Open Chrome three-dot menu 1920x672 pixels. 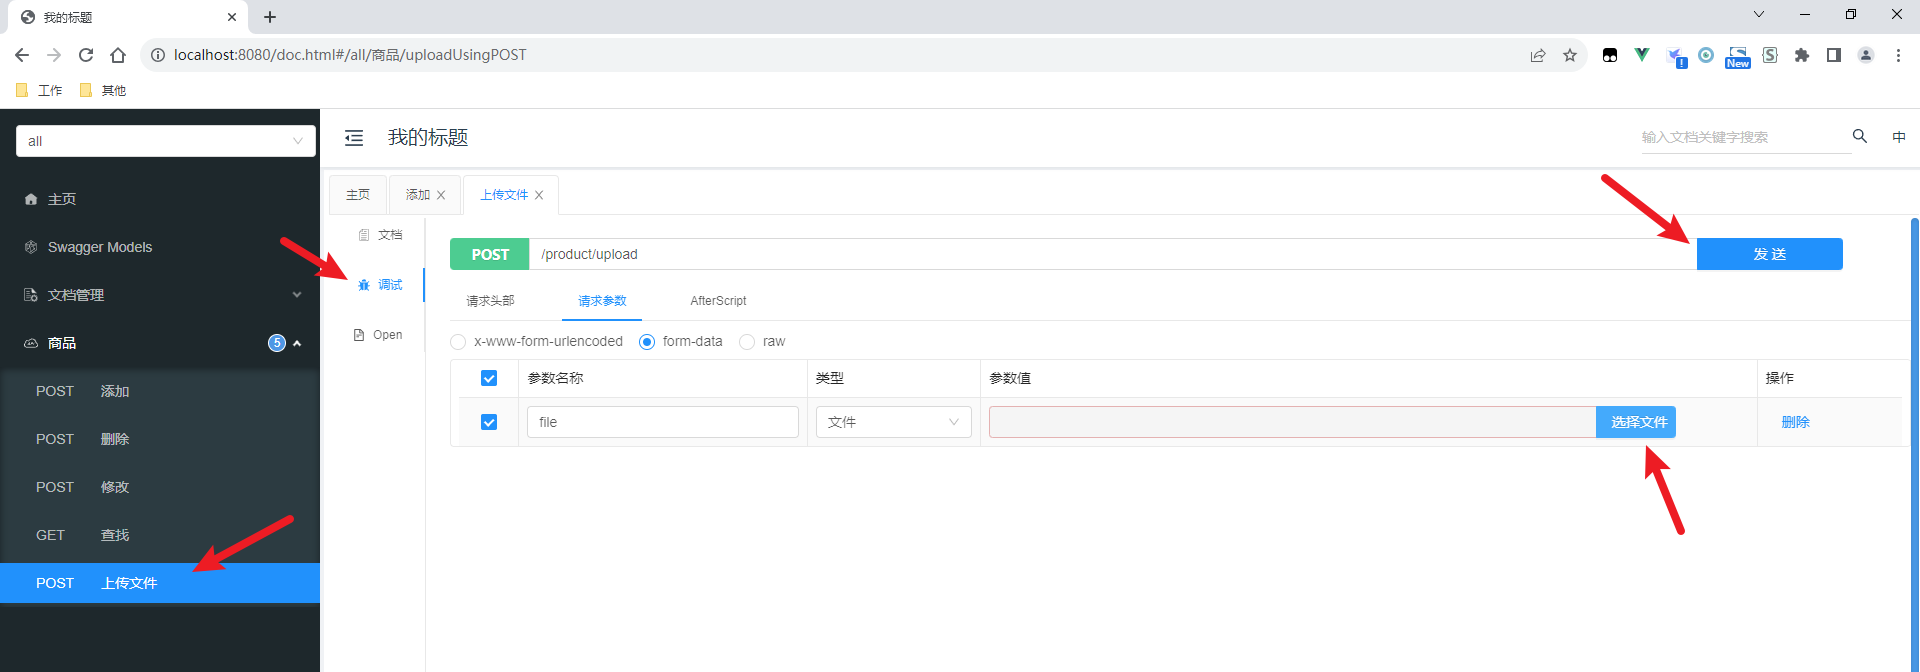1898,55
